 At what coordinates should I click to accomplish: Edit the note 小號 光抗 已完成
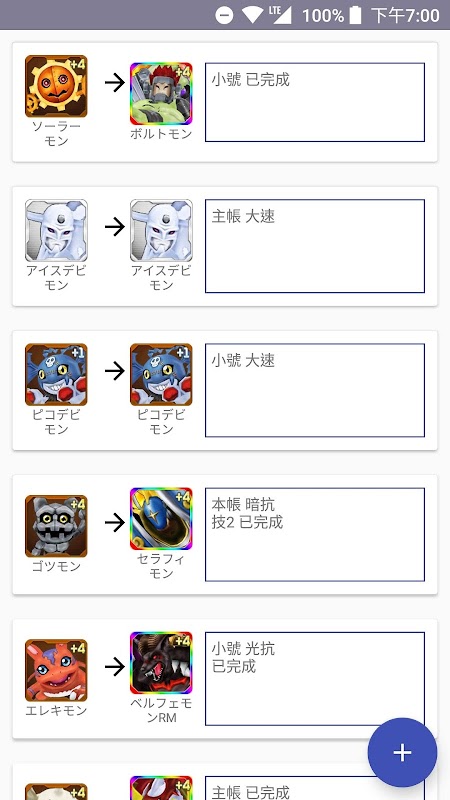(315, 679)
